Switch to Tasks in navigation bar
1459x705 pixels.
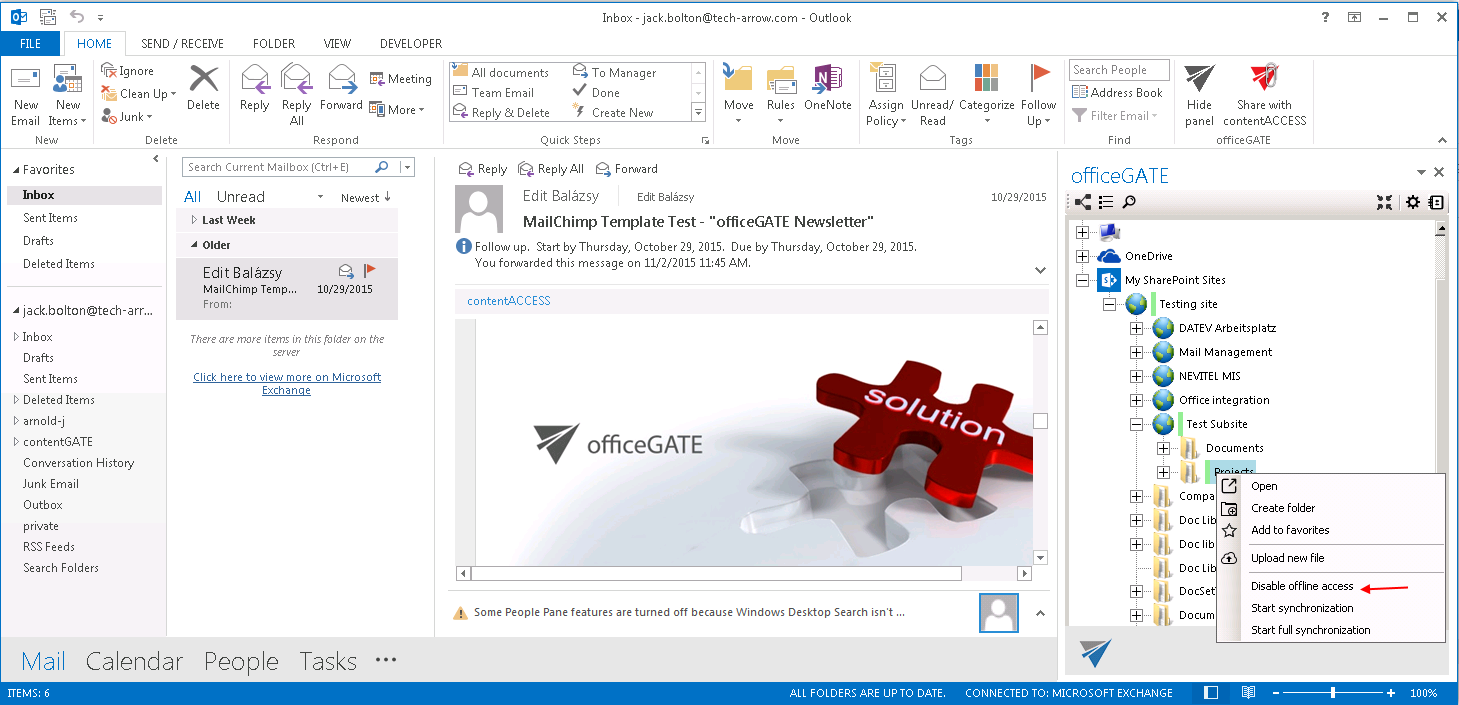328,661
